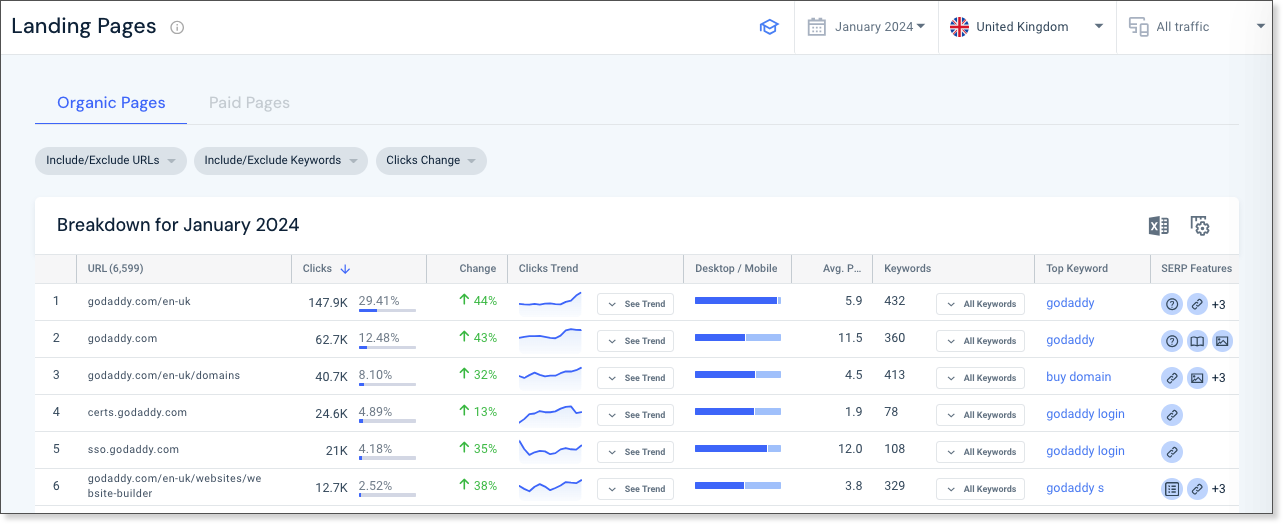
Task: Open Include/Exclude Keywords filter
Action: pyautogui.click(x=281, y=161)
